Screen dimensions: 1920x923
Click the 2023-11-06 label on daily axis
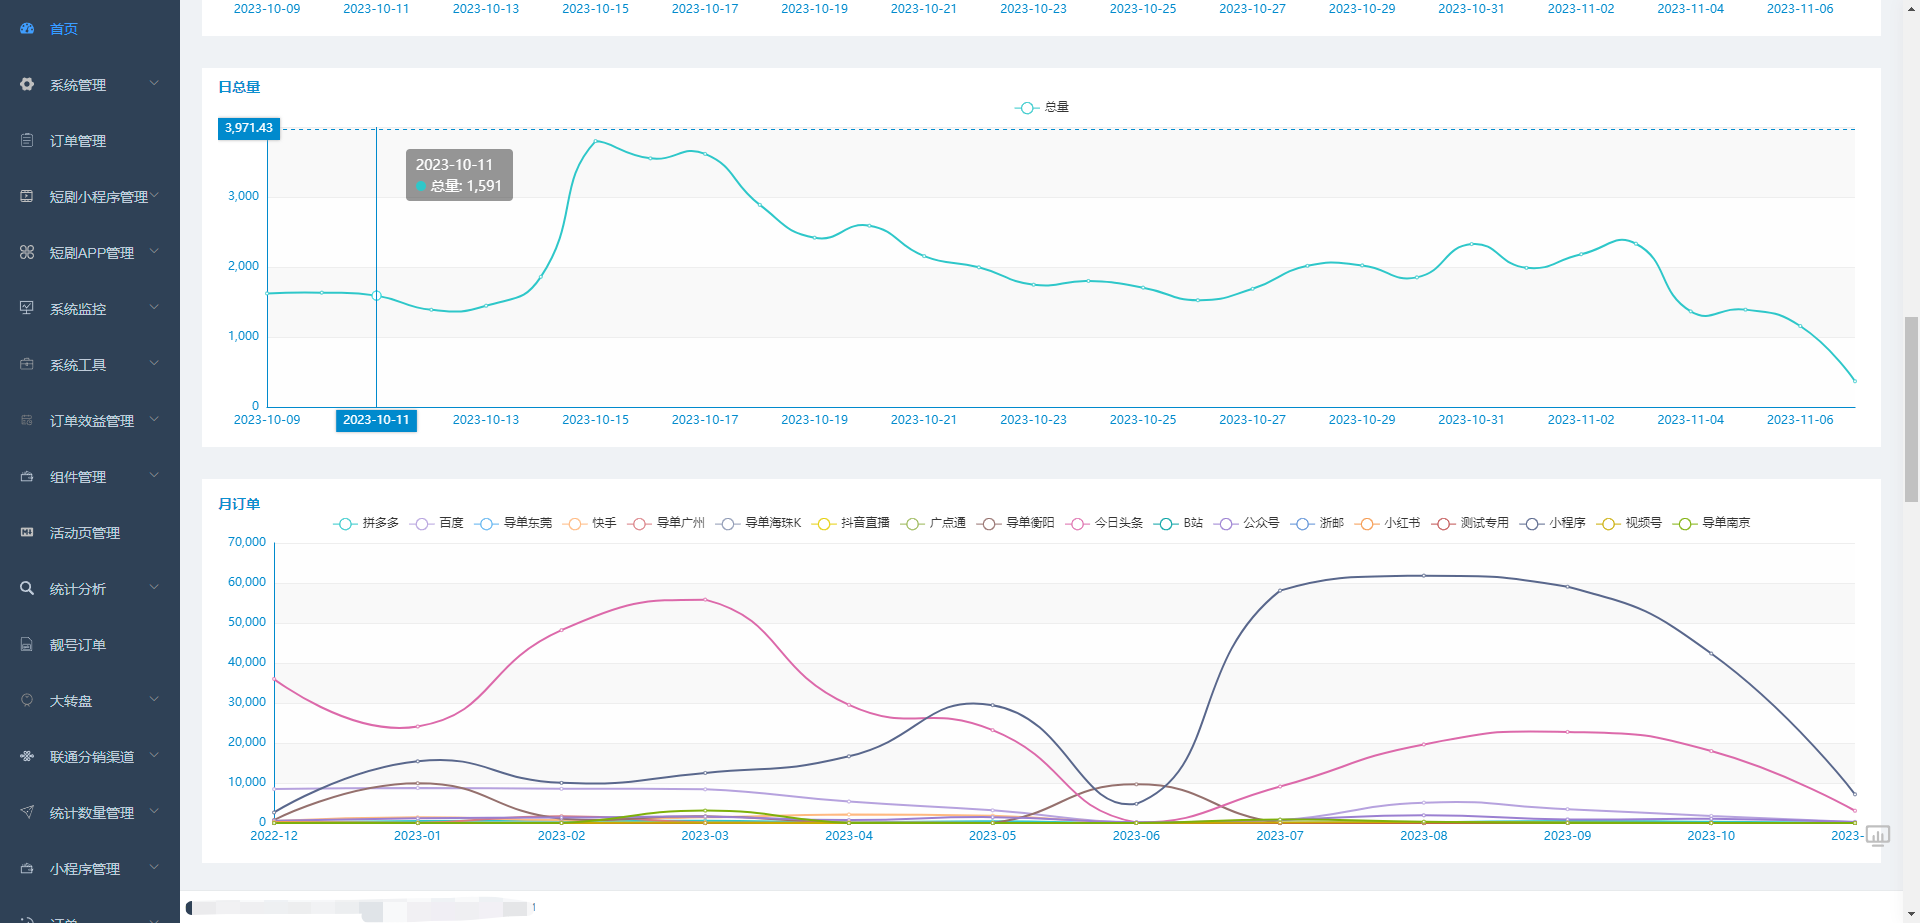[1800, 420]
